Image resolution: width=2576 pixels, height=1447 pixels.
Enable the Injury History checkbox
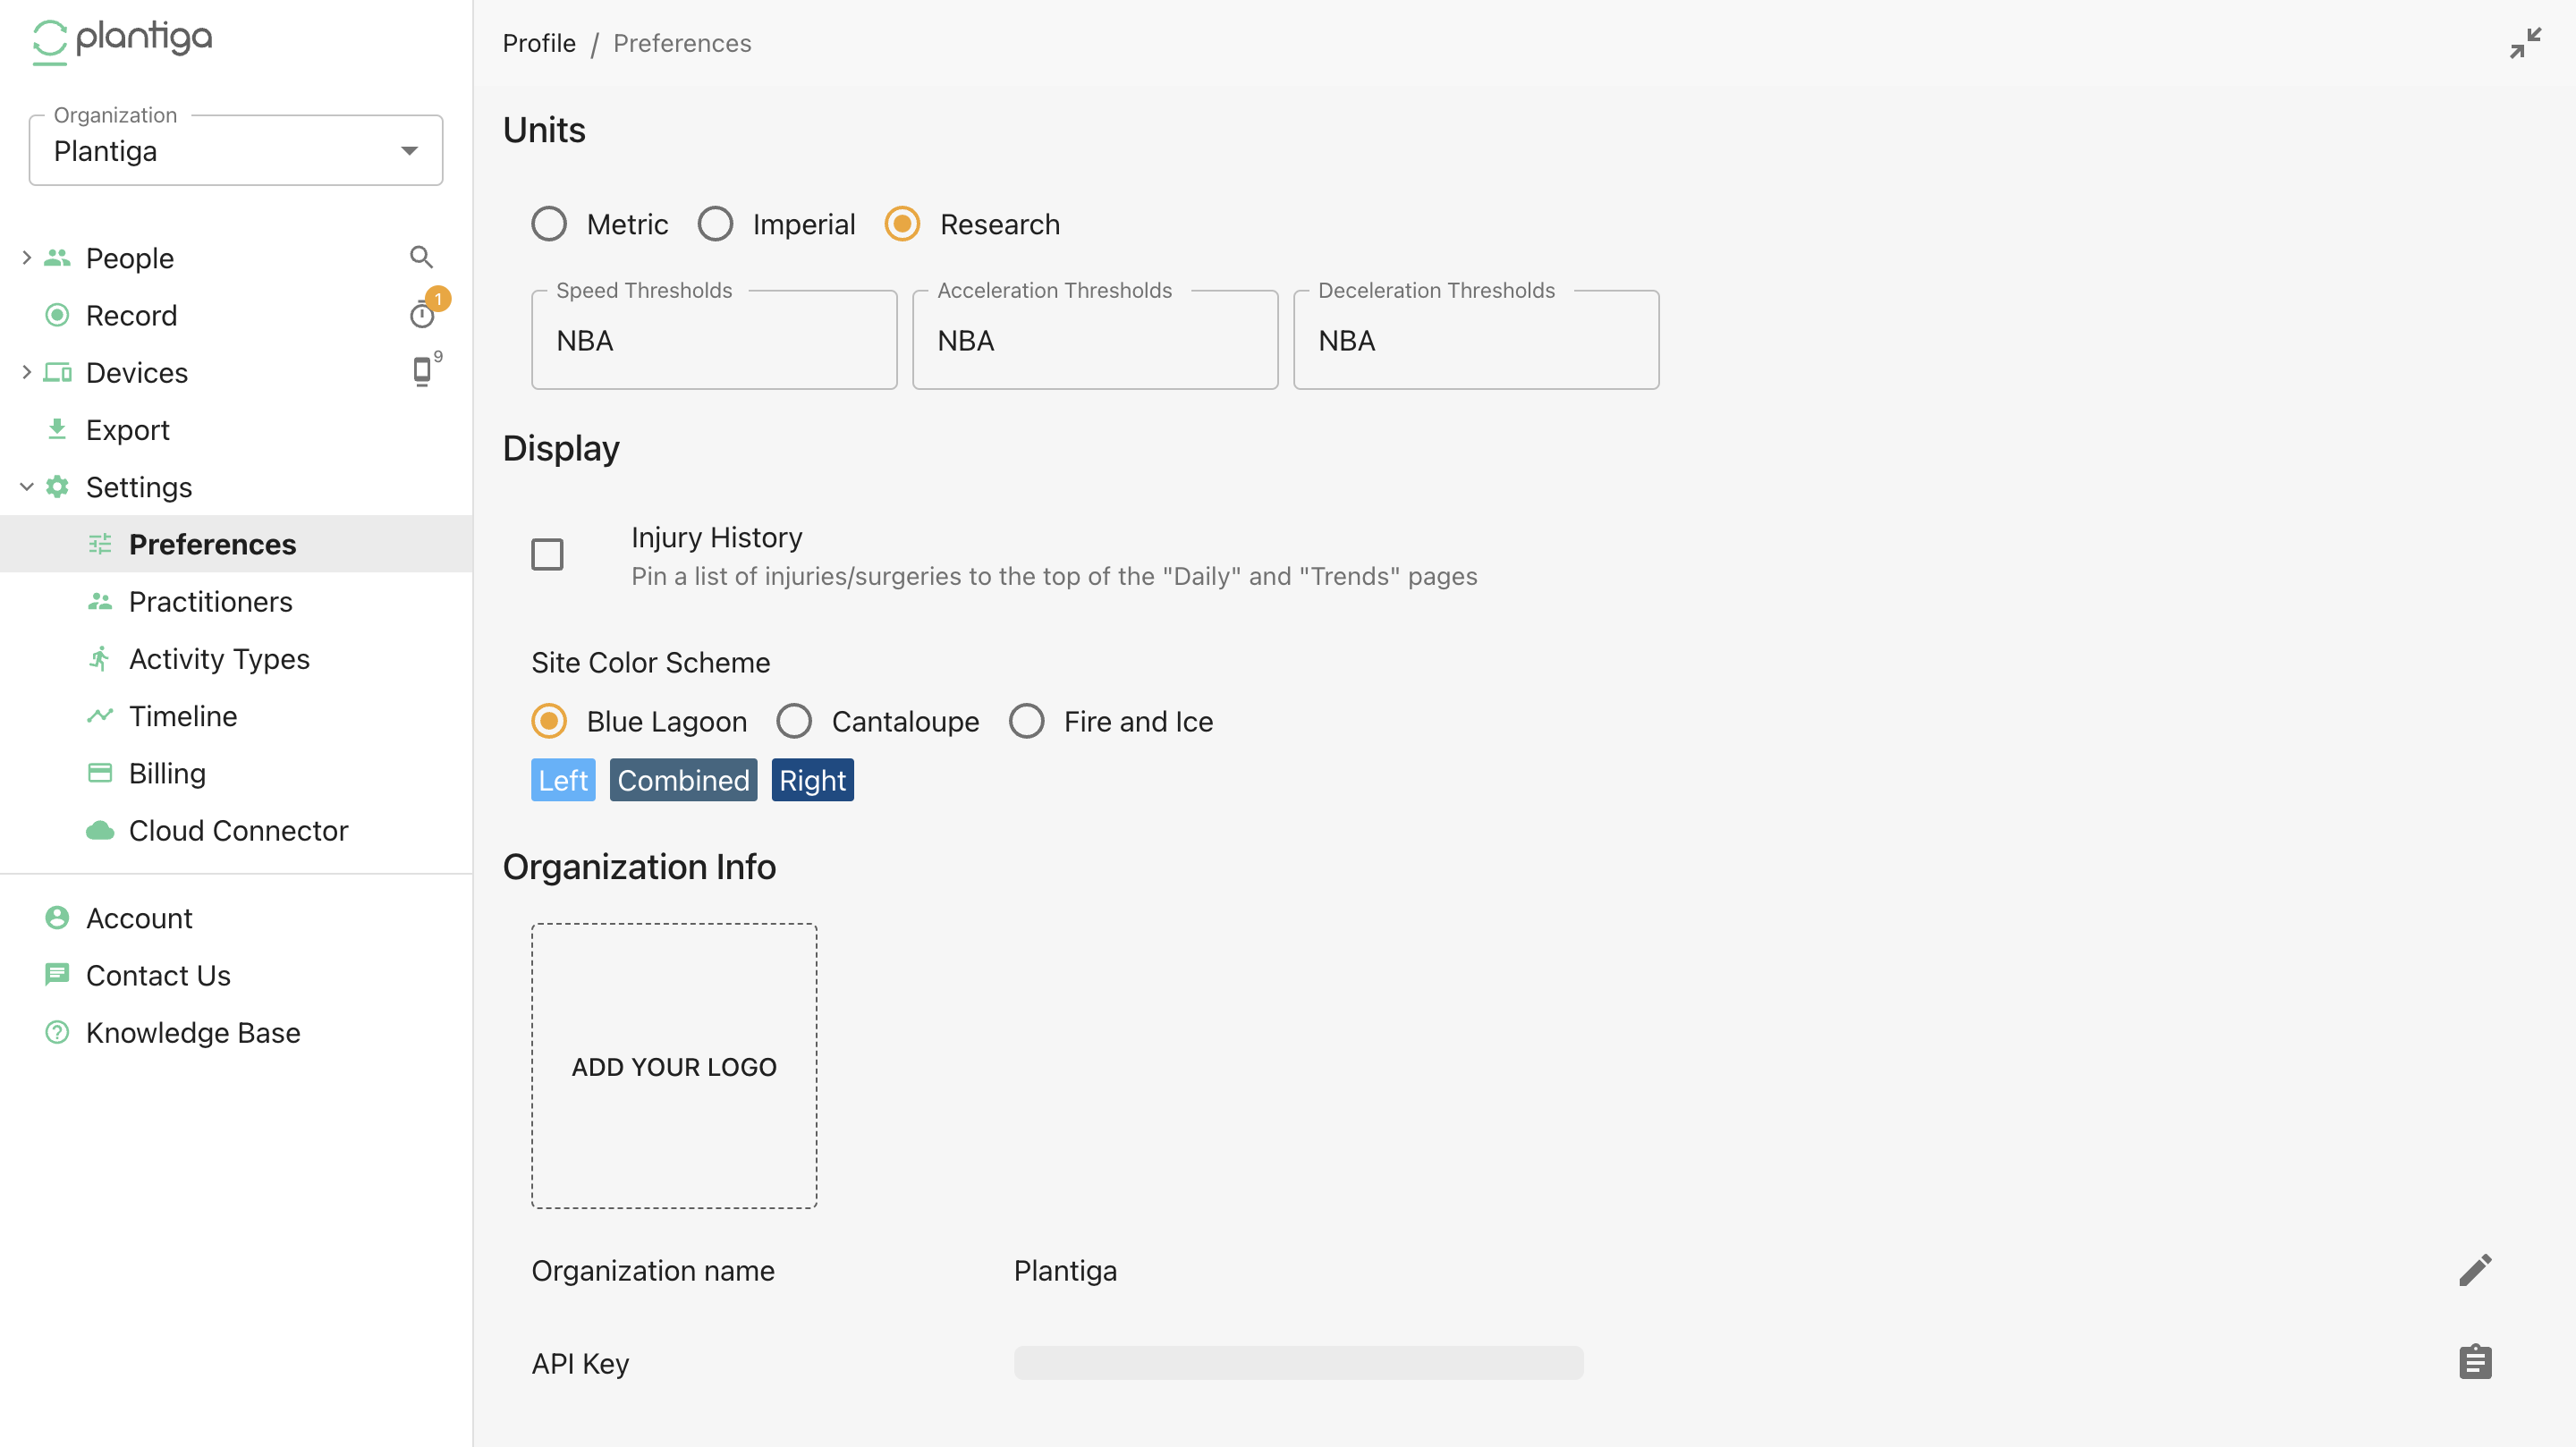547,554
